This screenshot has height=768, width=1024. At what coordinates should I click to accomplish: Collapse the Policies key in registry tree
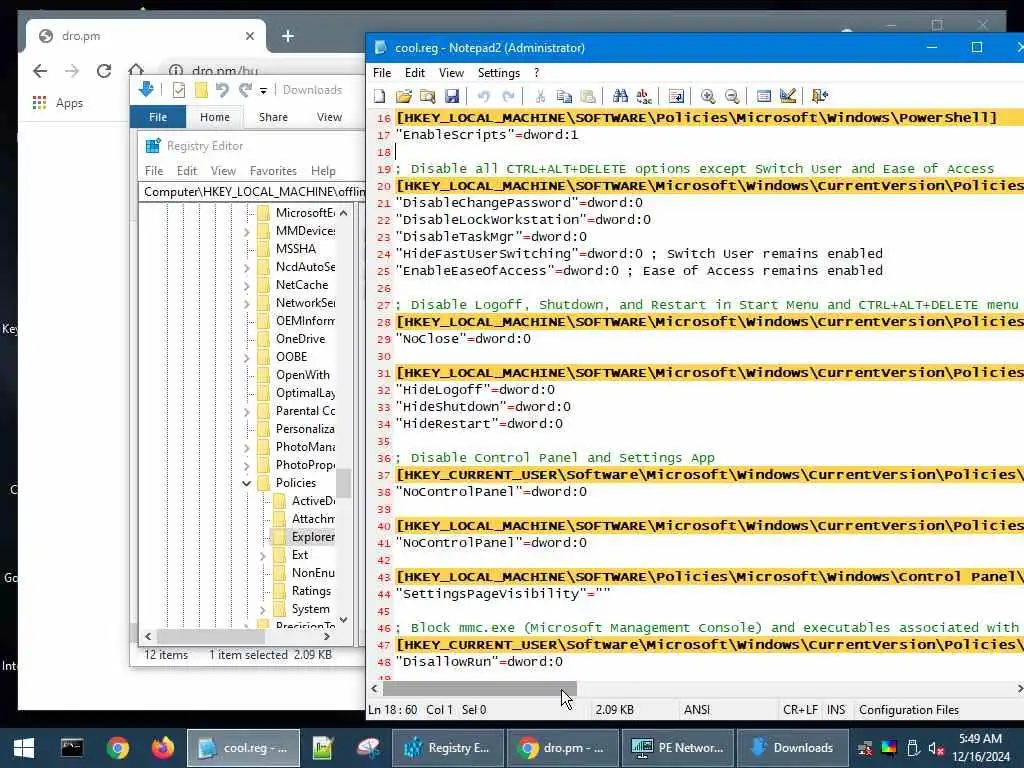pos(246,483)
